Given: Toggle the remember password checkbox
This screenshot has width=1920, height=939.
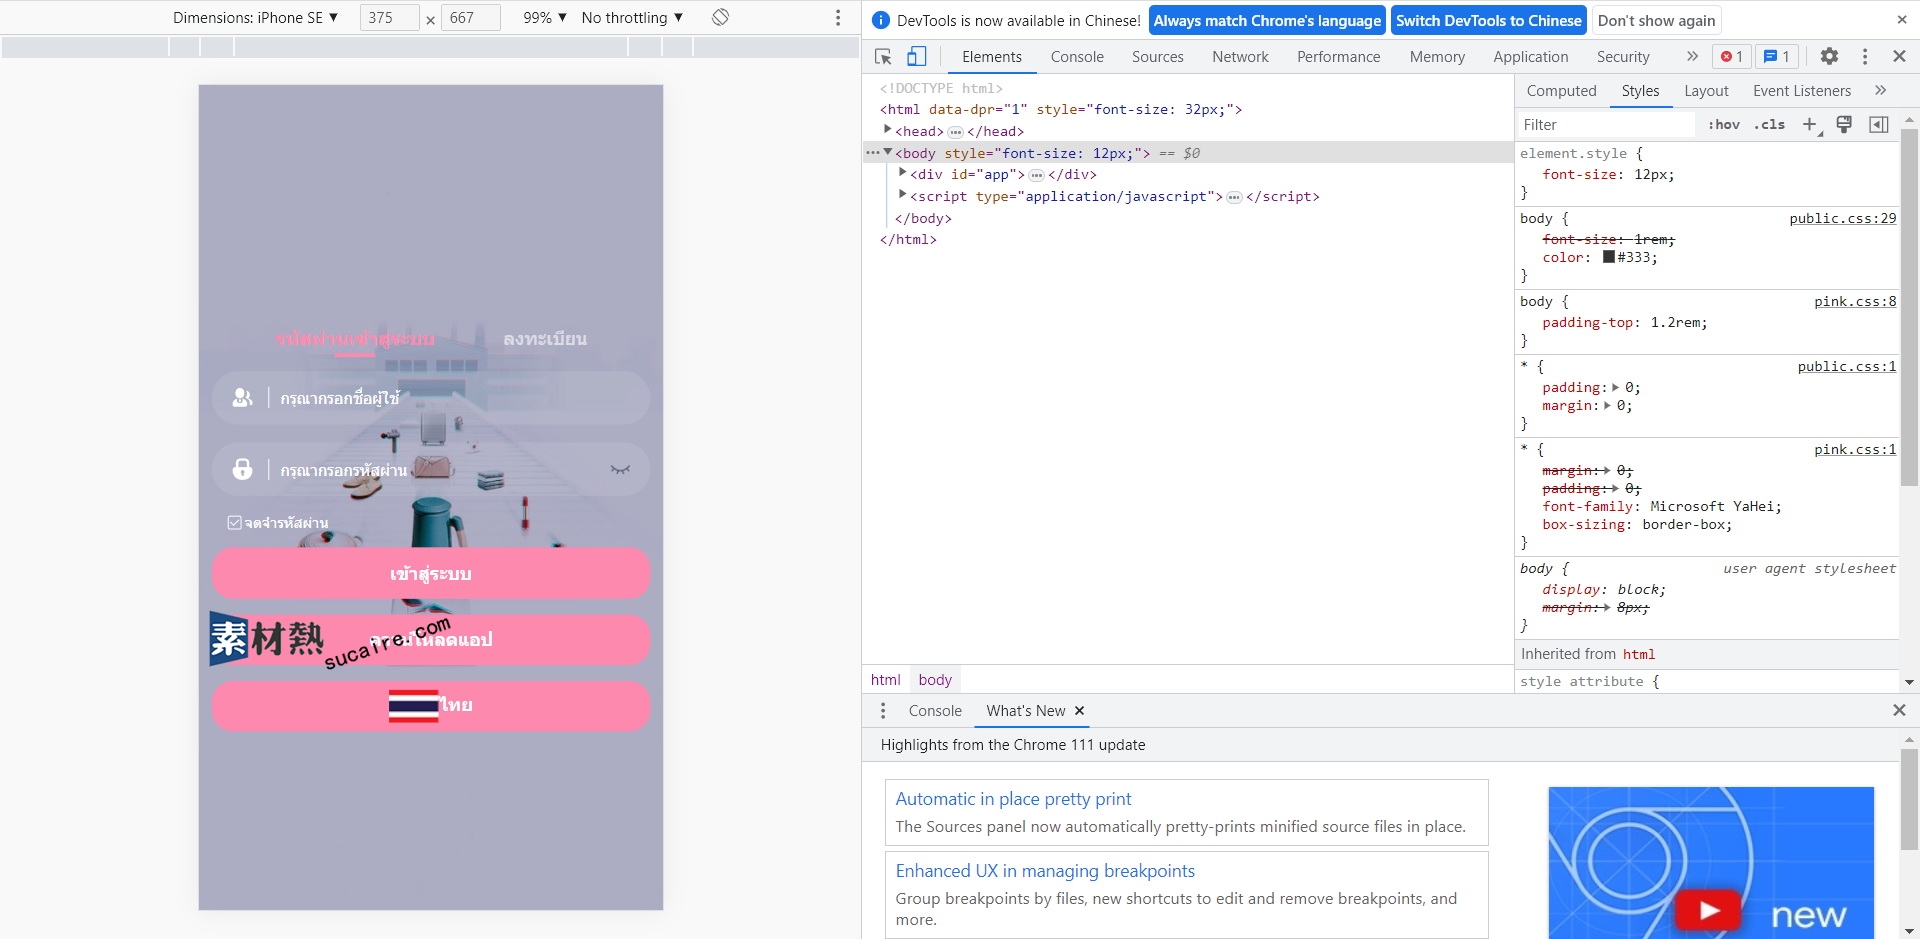Looking at the screenshot, I should pyautogui.click(x=234, y=522).
